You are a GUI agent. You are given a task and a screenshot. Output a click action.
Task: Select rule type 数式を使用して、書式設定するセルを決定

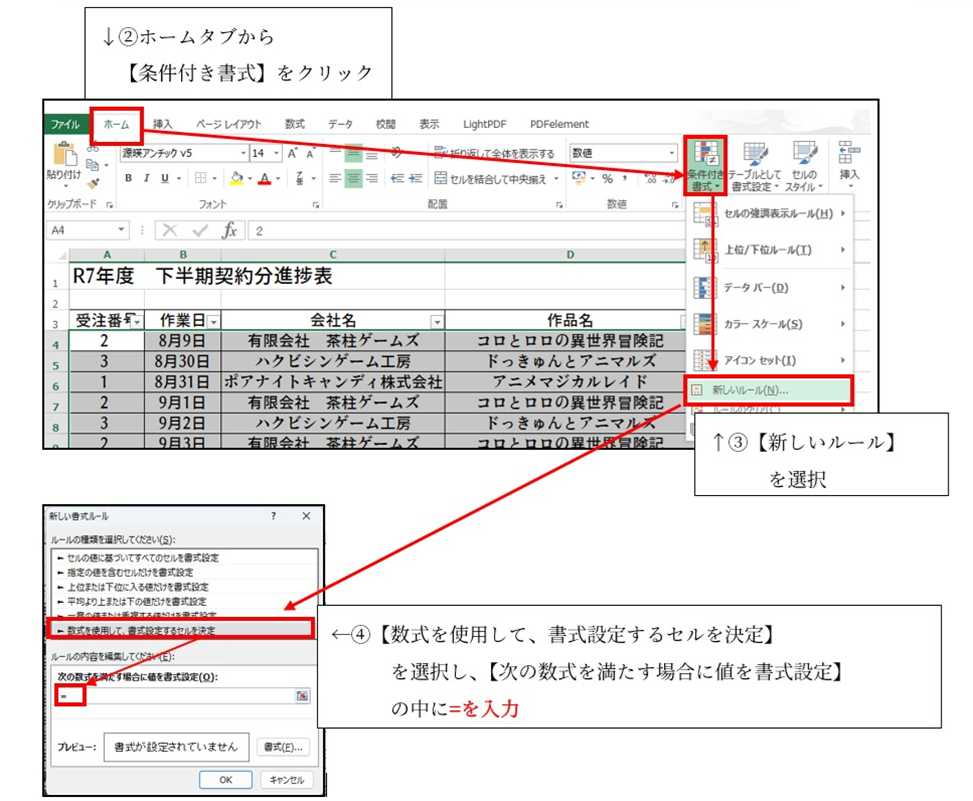(x=180, y=631)
